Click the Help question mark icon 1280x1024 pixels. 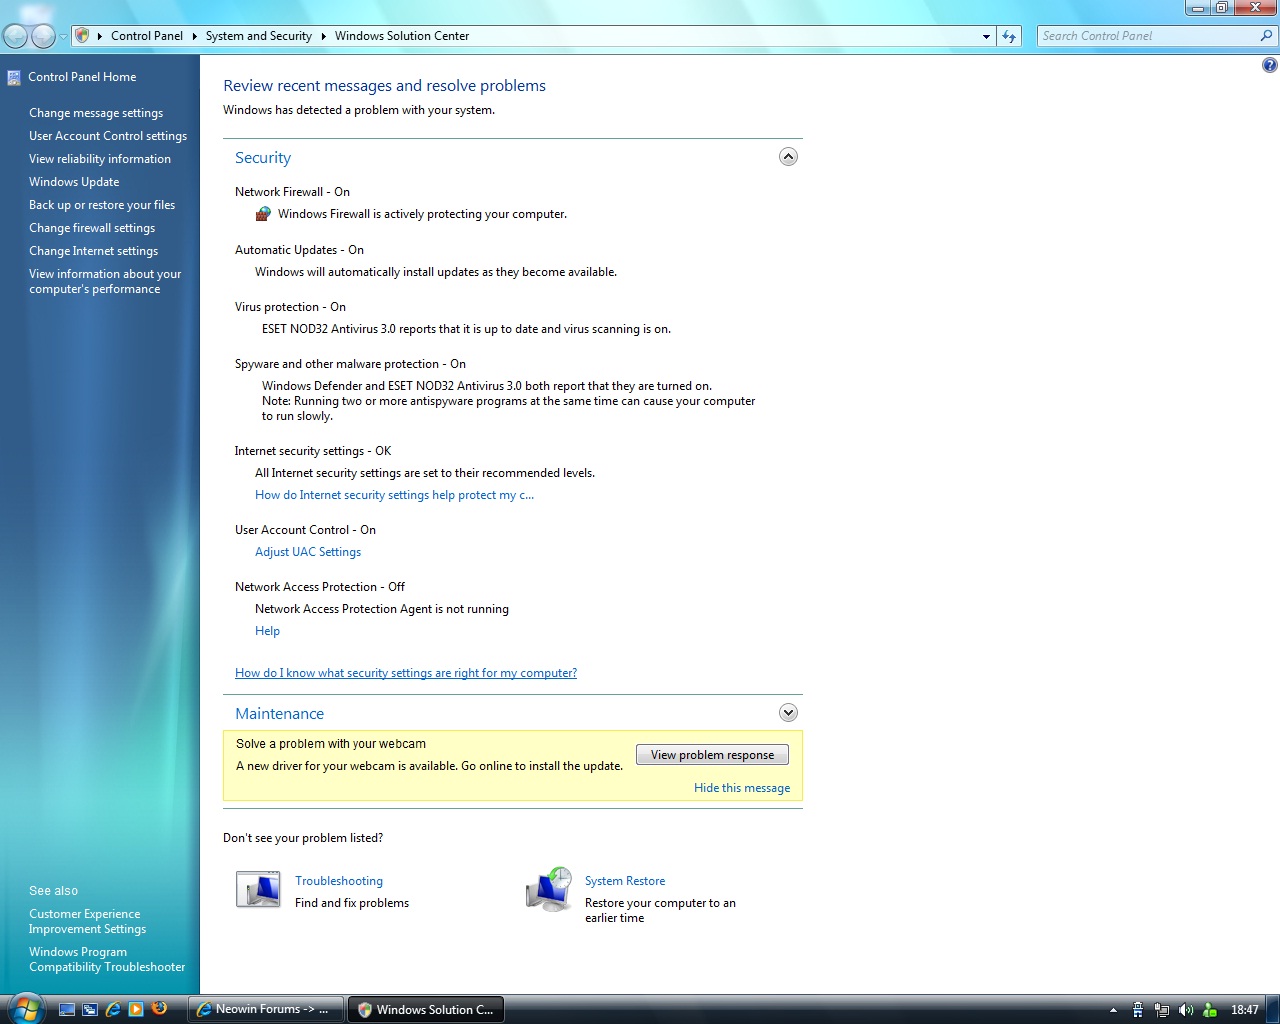pos(1269,64)
